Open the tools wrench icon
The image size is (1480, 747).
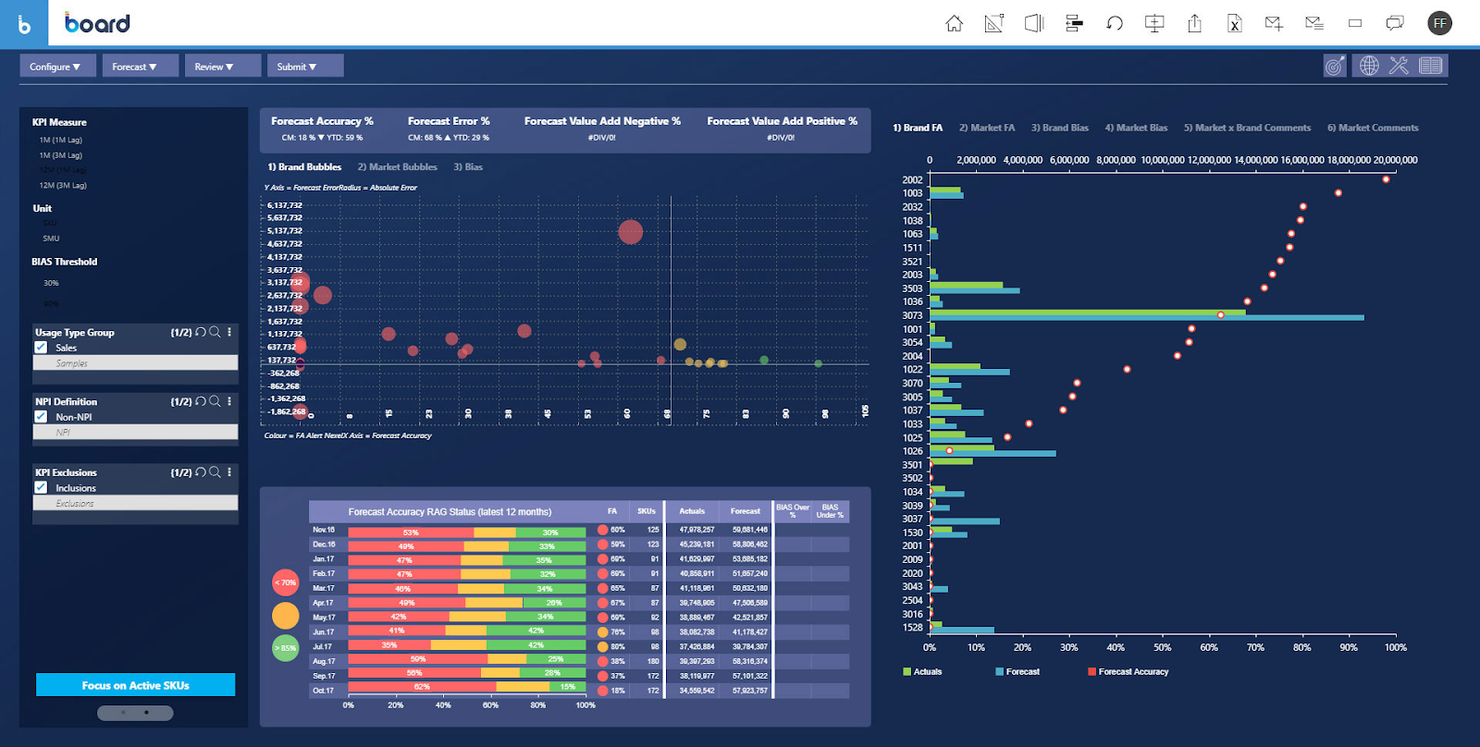pos(1398,65)
